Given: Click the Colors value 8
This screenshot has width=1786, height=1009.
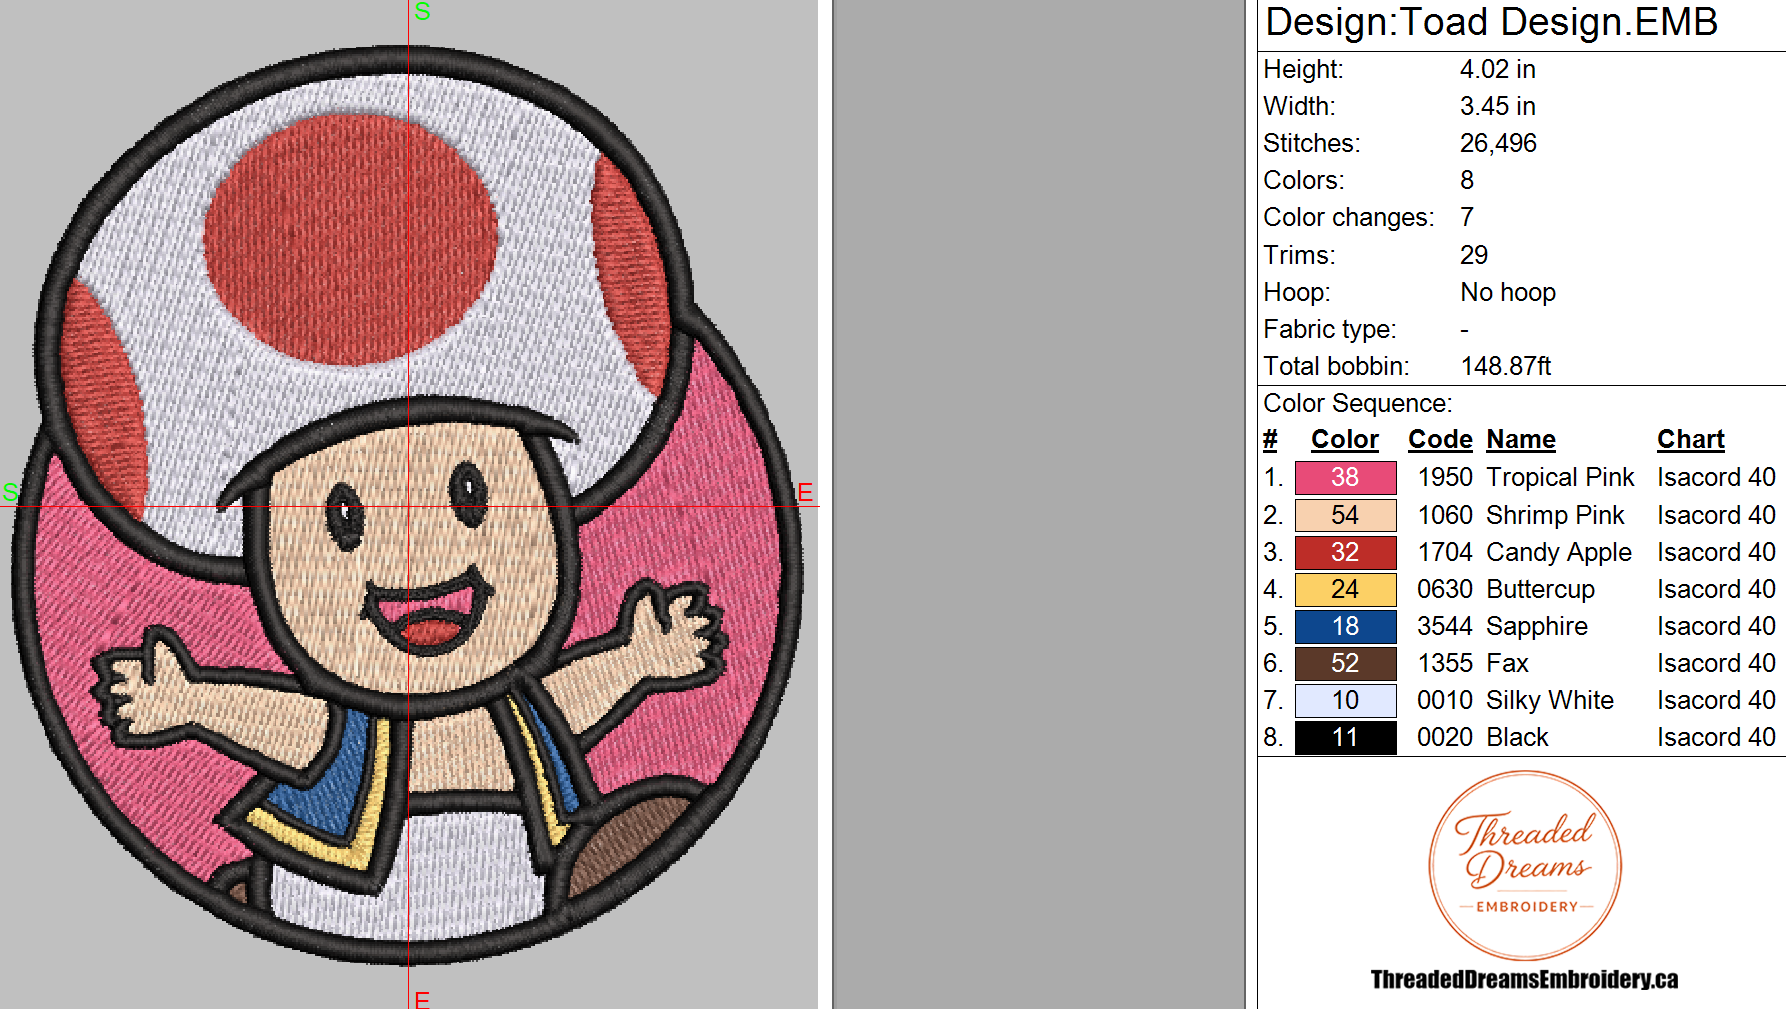Looking at the screenshot, I should [x=1467, y=180].
